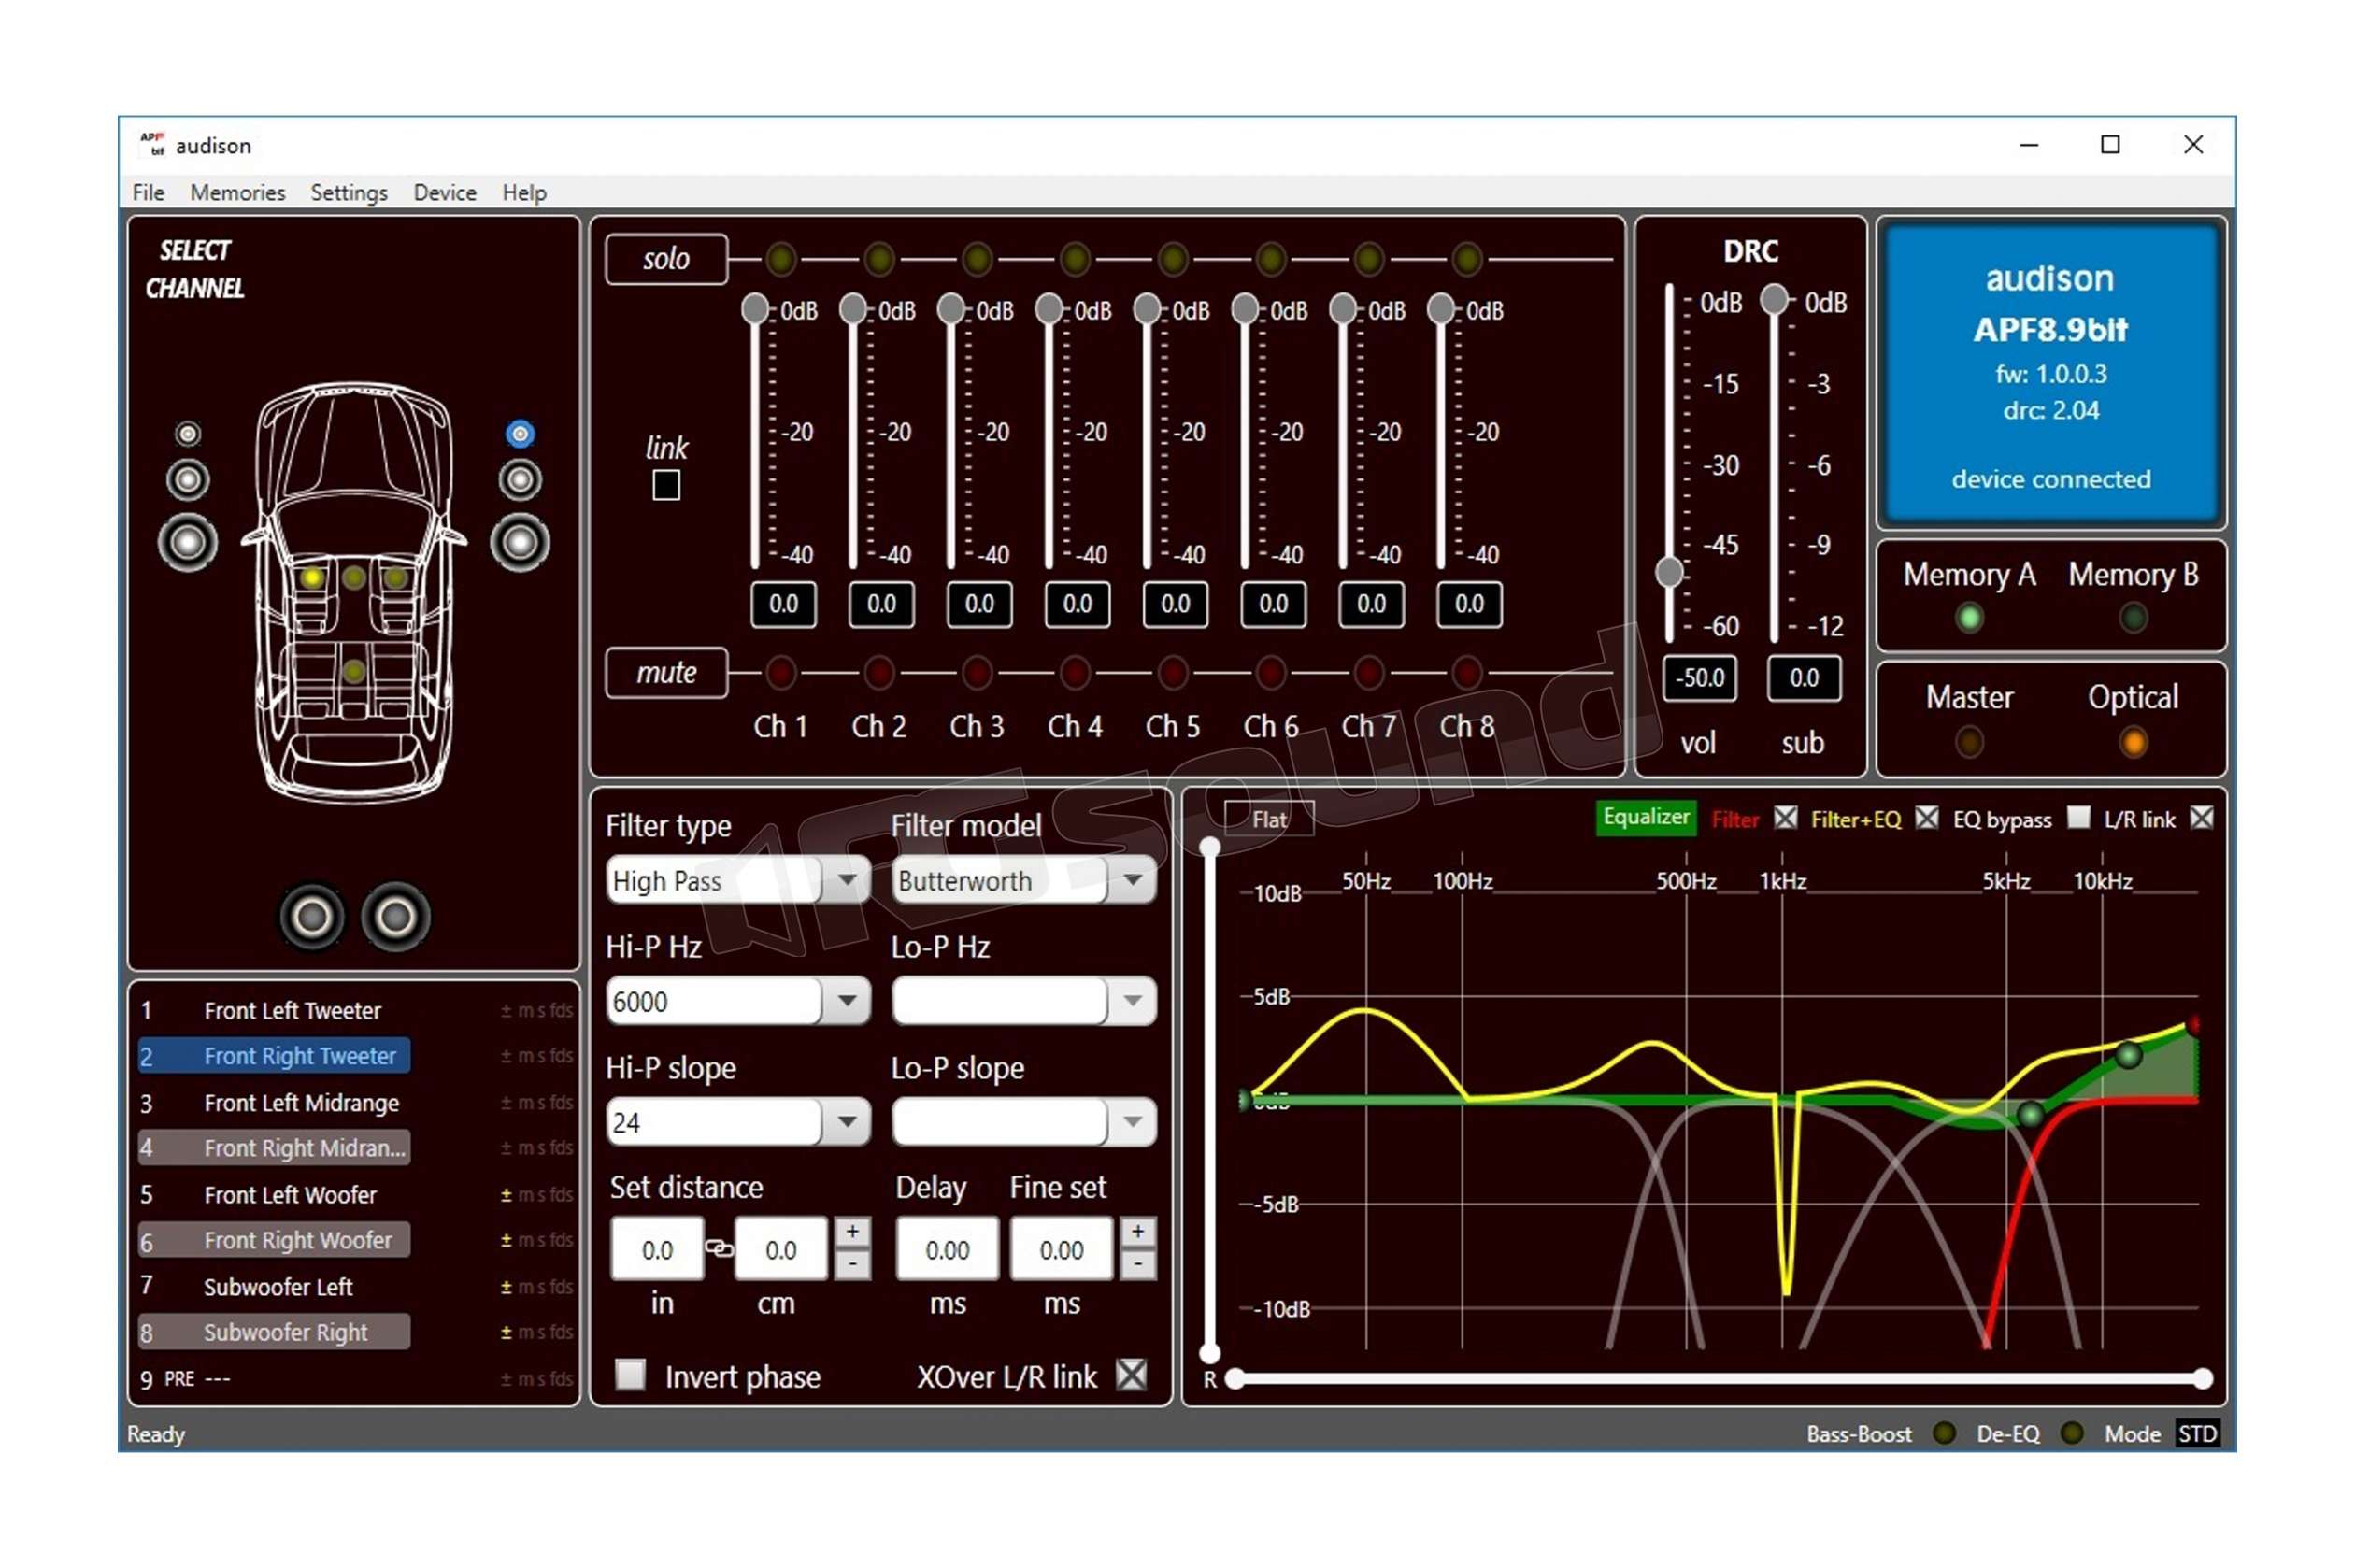2355x1568 pixels.
Task: Select Front Left Tweeter channel row
Action: 275,1010
